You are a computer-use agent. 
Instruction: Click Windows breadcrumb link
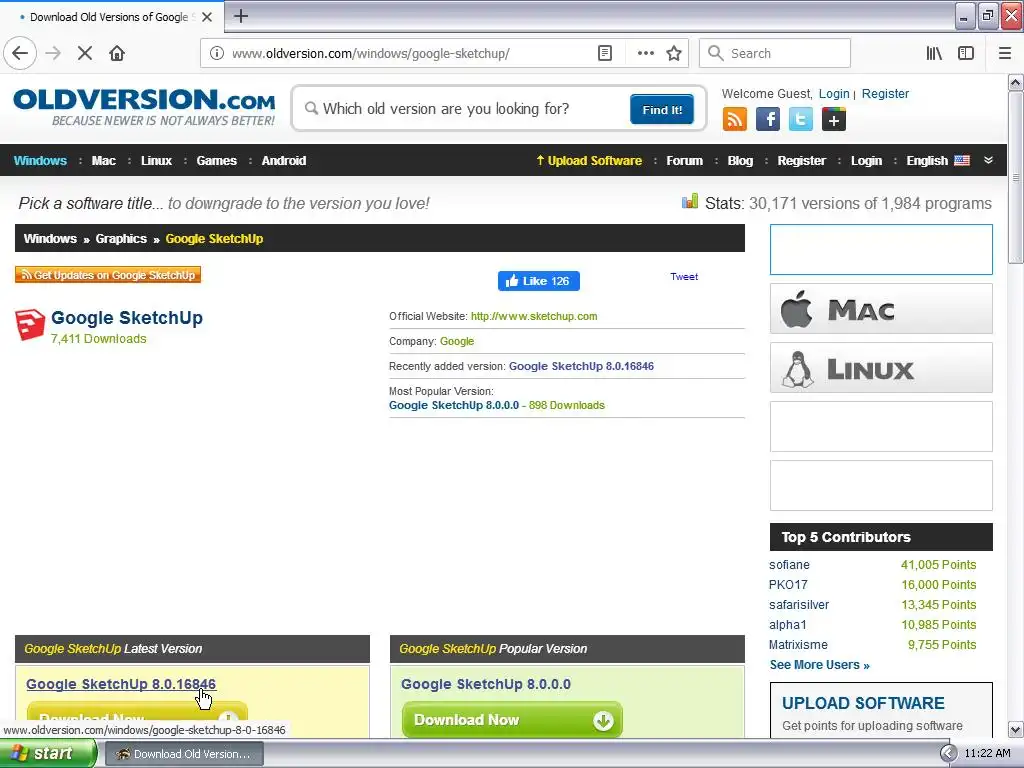tap(50, 238)
